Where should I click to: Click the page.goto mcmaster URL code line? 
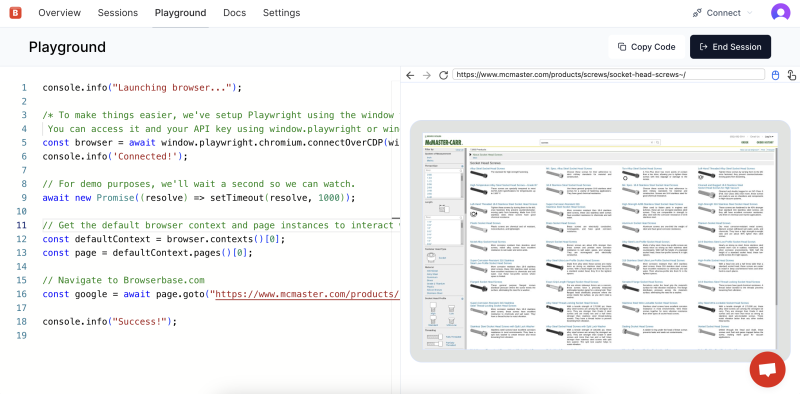[220, 294]
